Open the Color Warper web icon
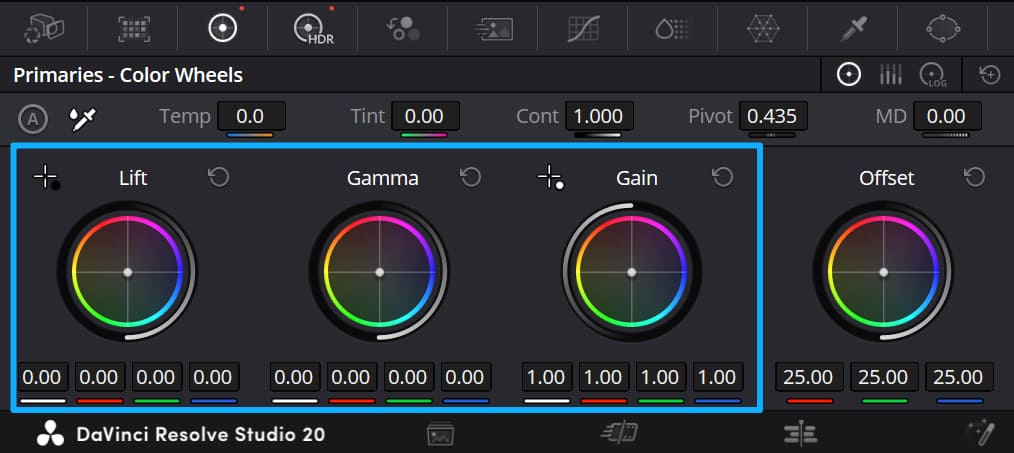1014x453 pixels. pos(763,29)
